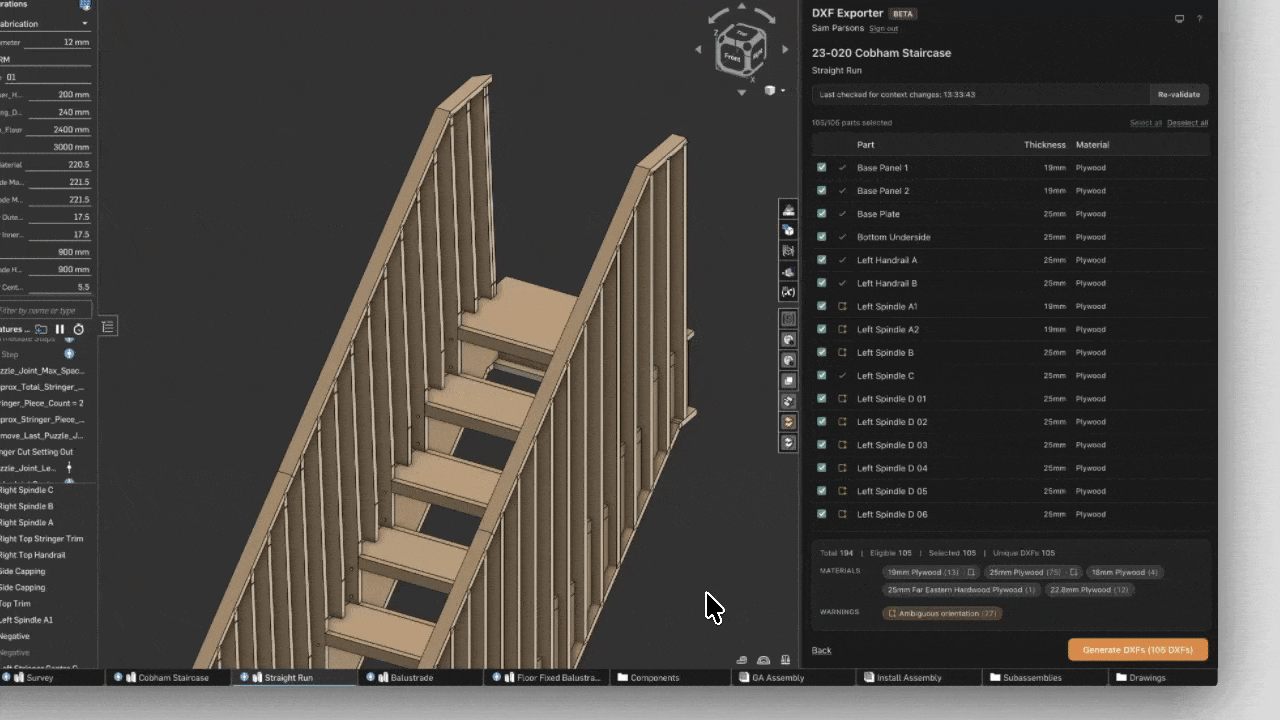Uncheck the Base Panel 1 checkbox
The width and height of the screenshot is (1280, 720).
click(x=821, y=168)
